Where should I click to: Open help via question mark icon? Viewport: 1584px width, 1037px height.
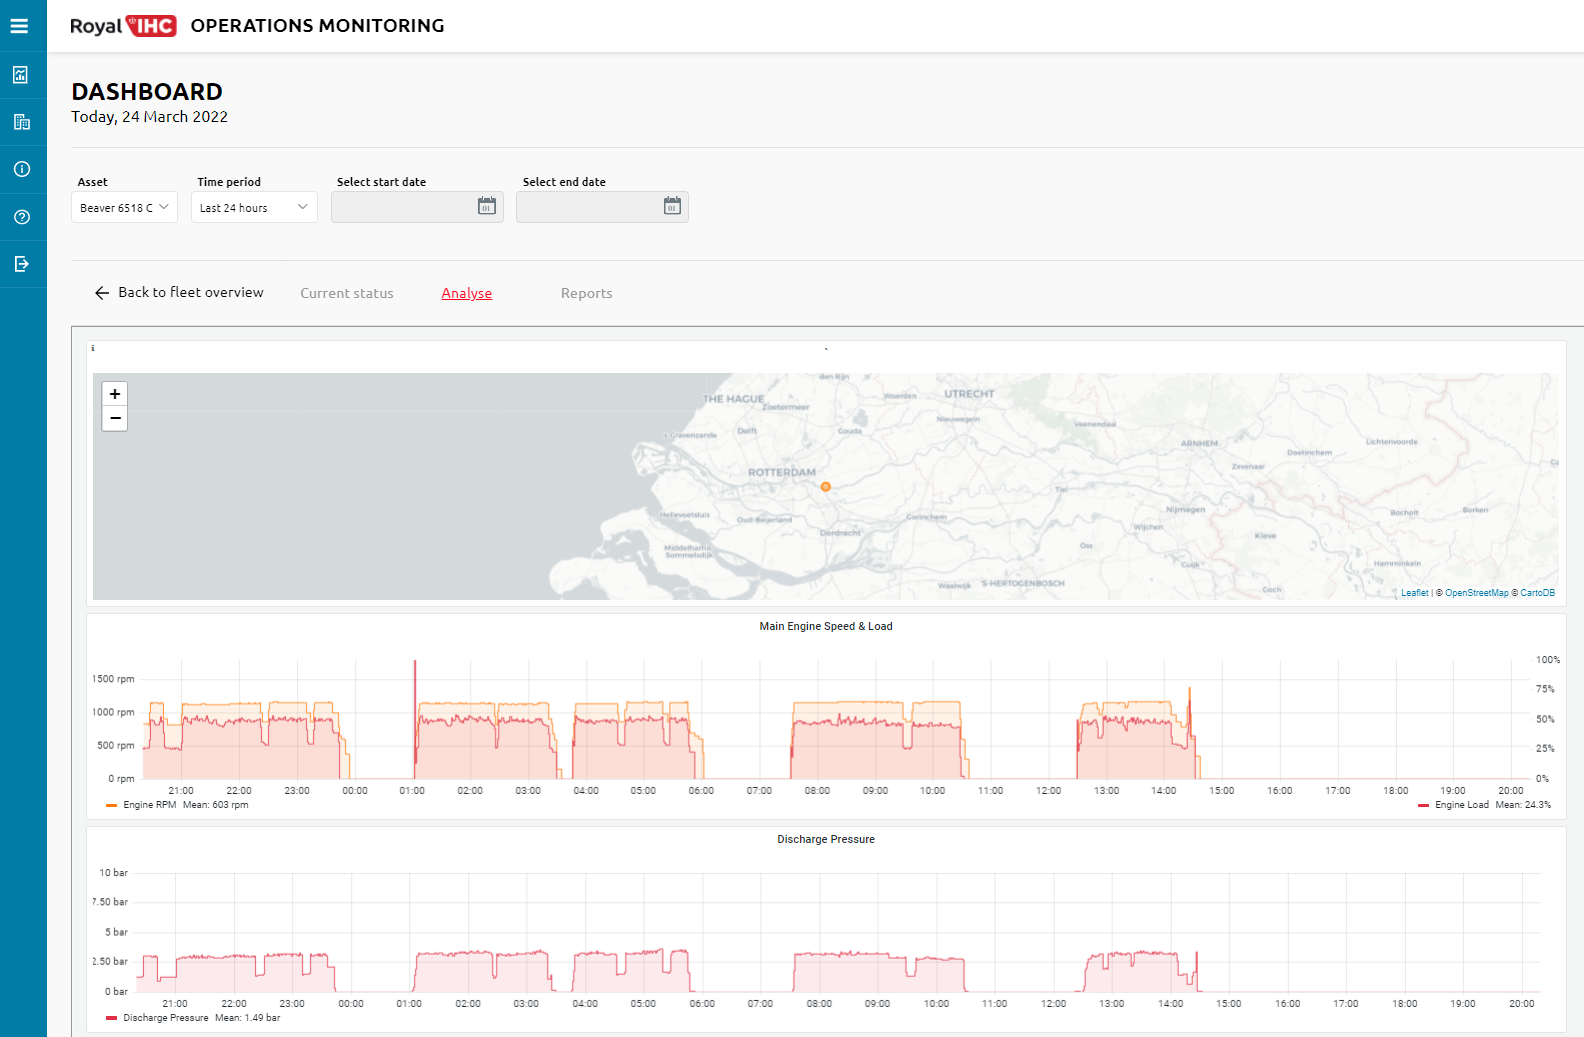21,217
